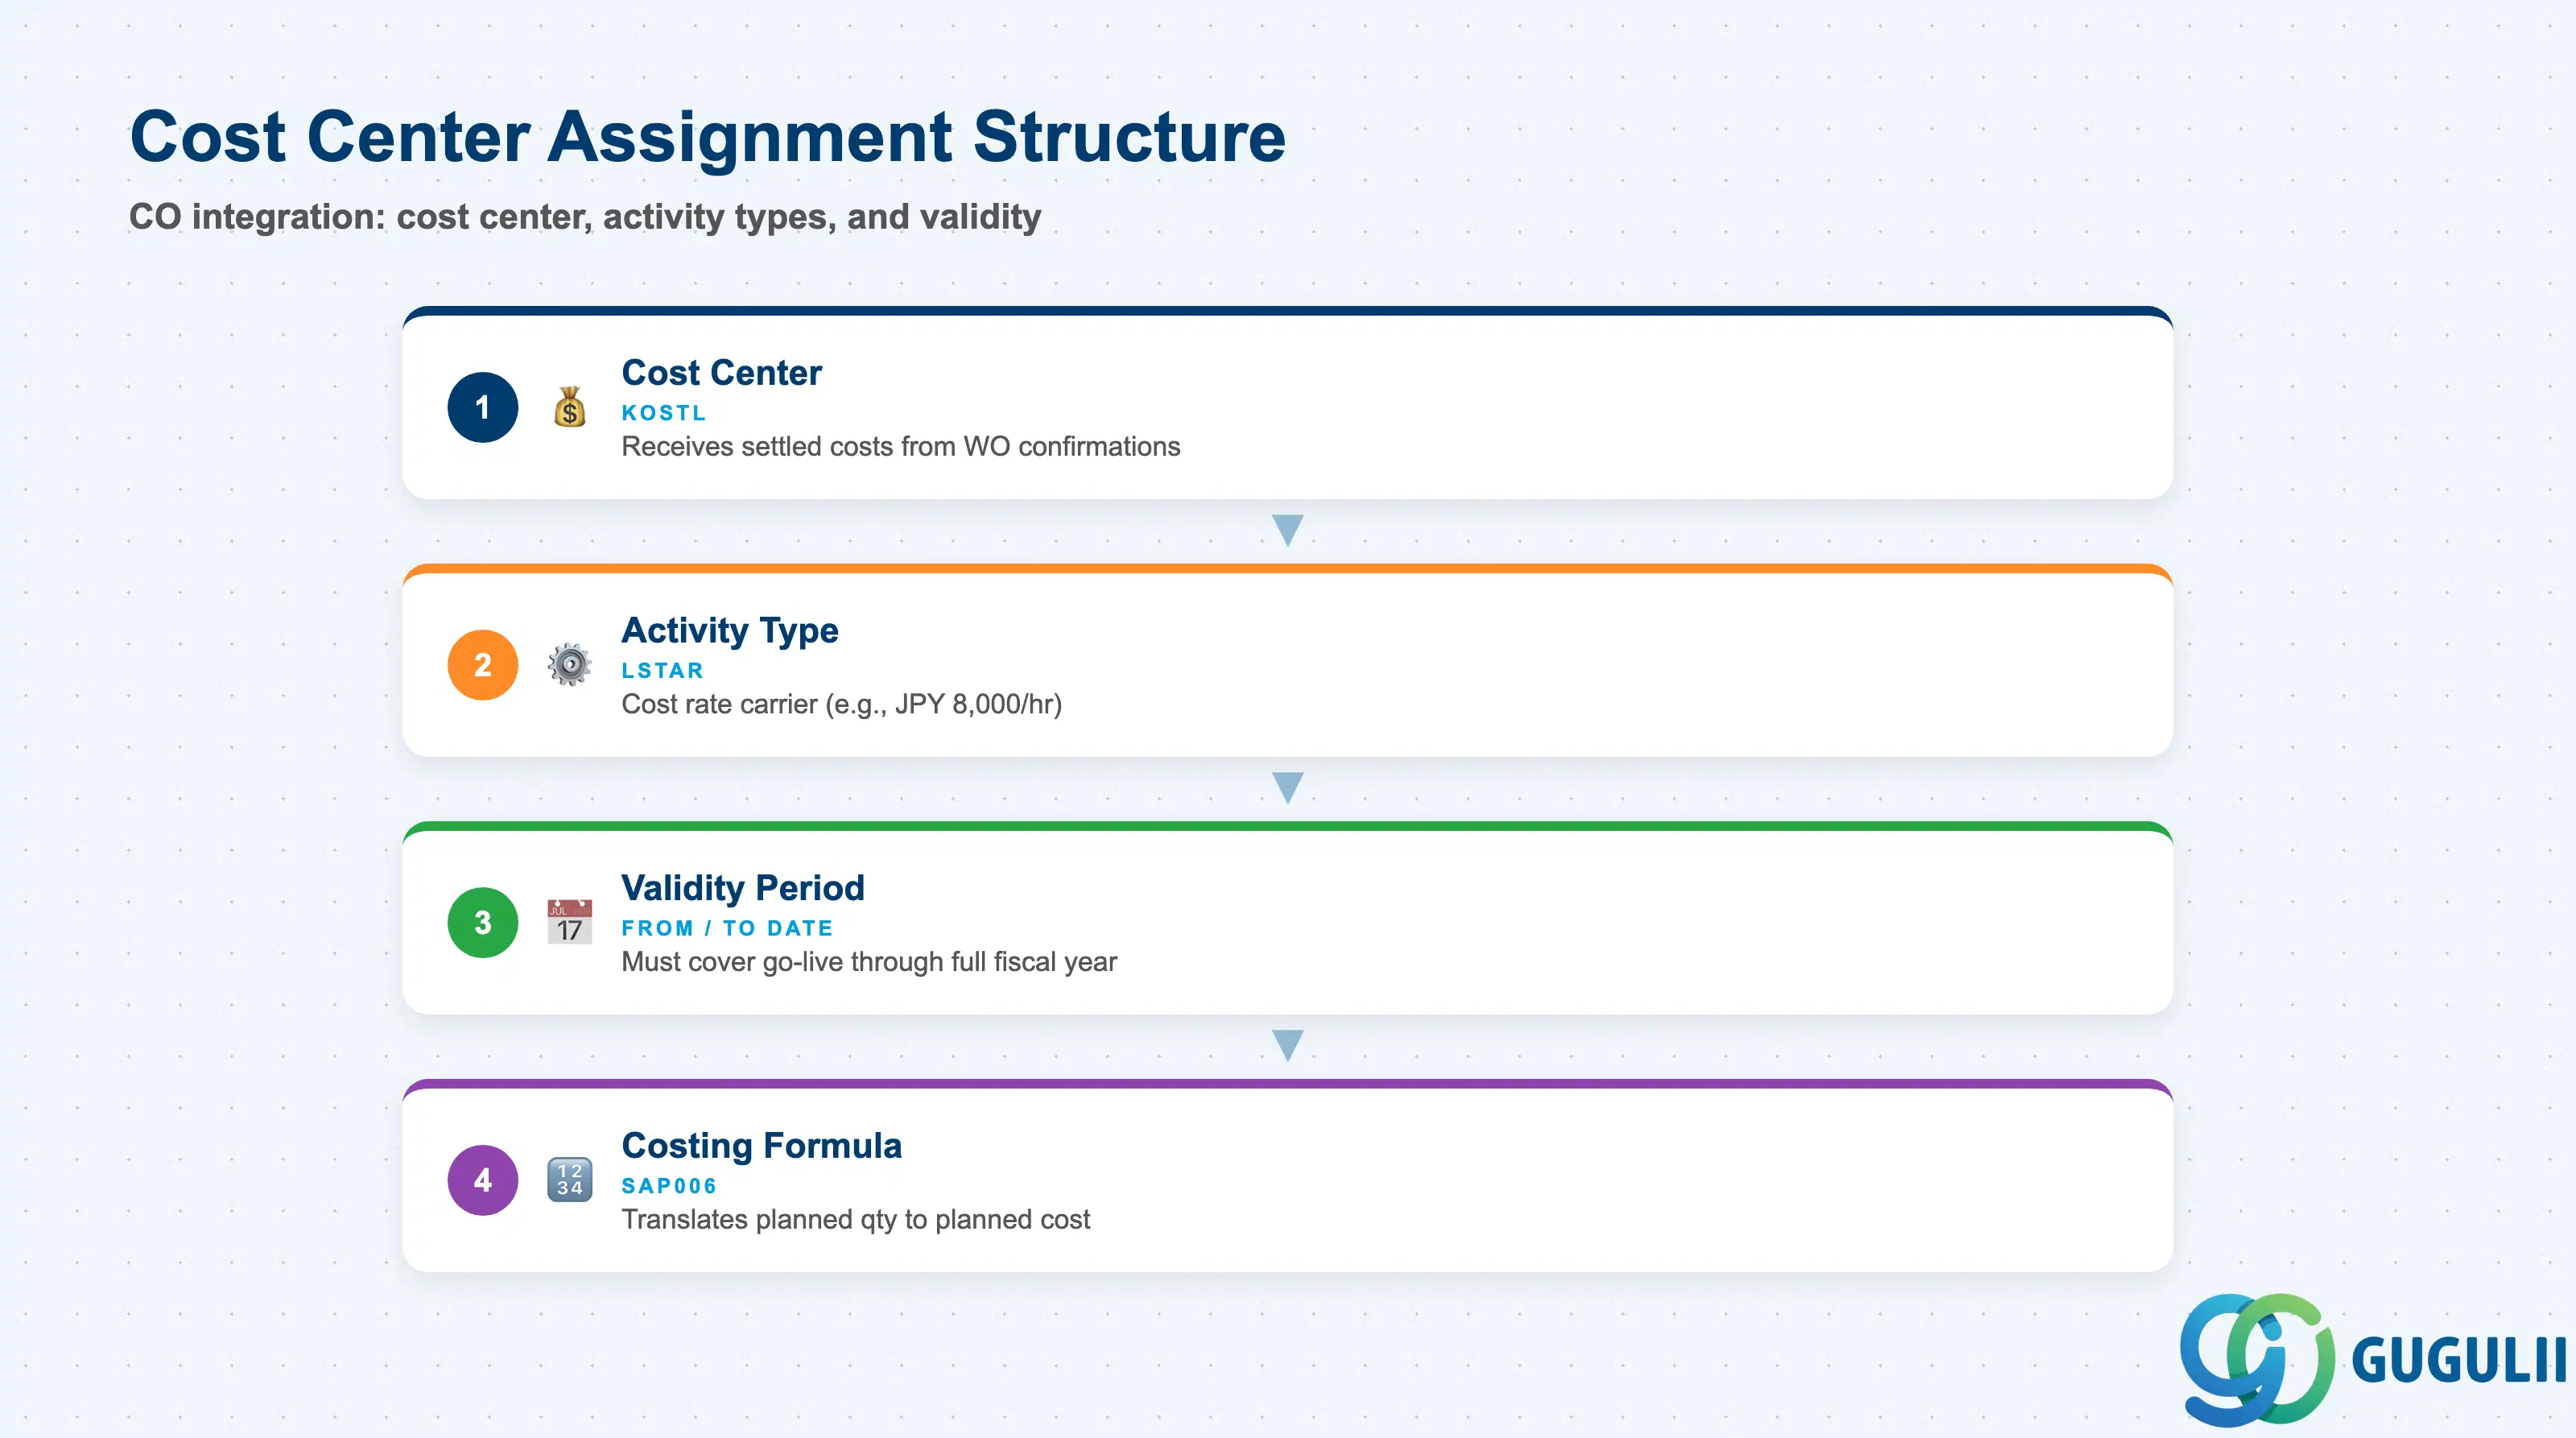
Task: Click arrow below Cost Center card
Action: click(x=1288, y=530)
